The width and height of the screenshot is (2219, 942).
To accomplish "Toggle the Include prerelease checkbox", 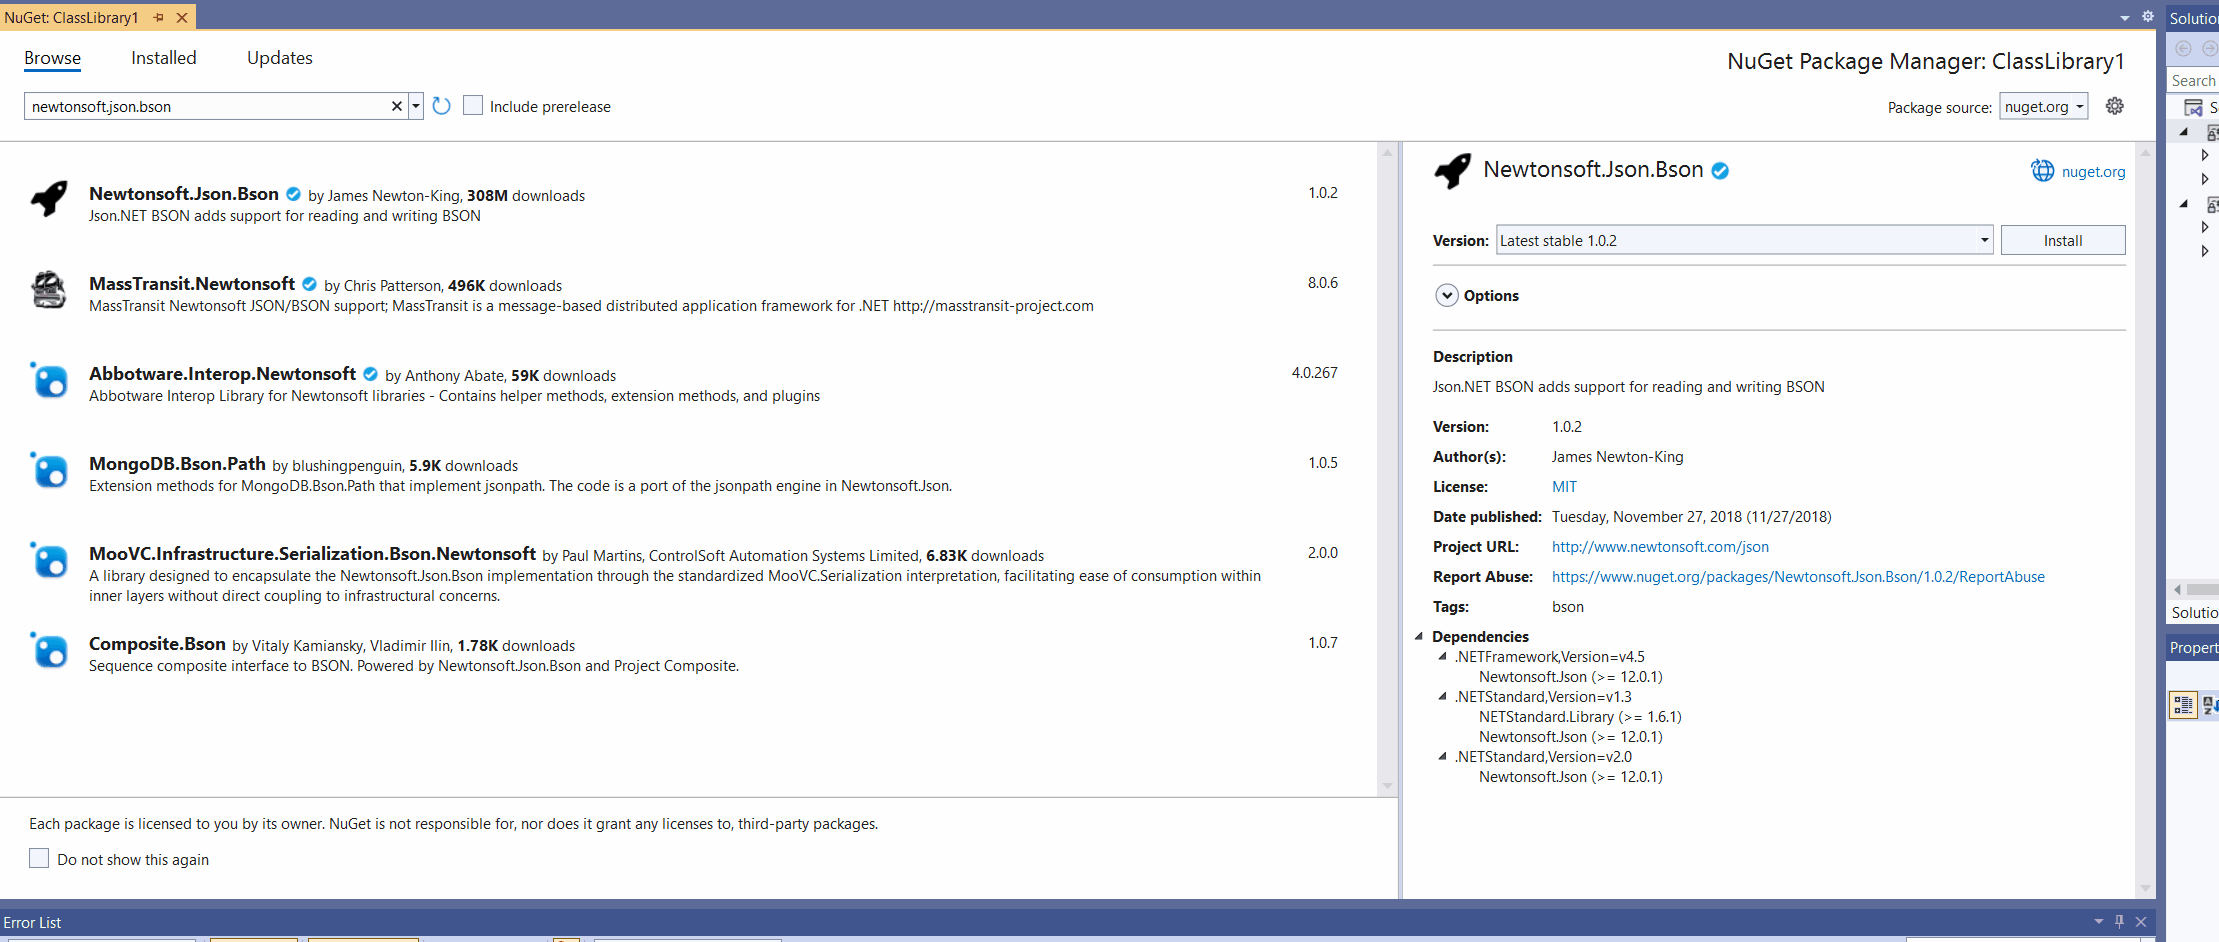I will tap(473, 105).
